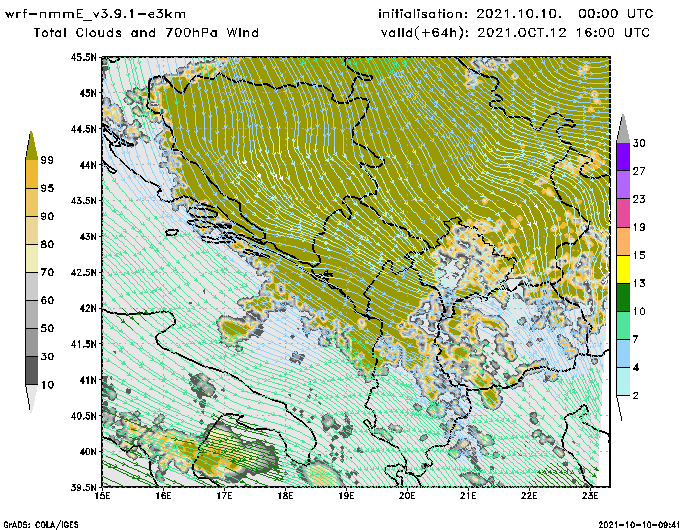The width and height of the screenshot is (700, 530).
Task: Click the valid time line '2021.OCT.12 16:00 UTC'
Action: pyautogui.click(x=563, y=33)
